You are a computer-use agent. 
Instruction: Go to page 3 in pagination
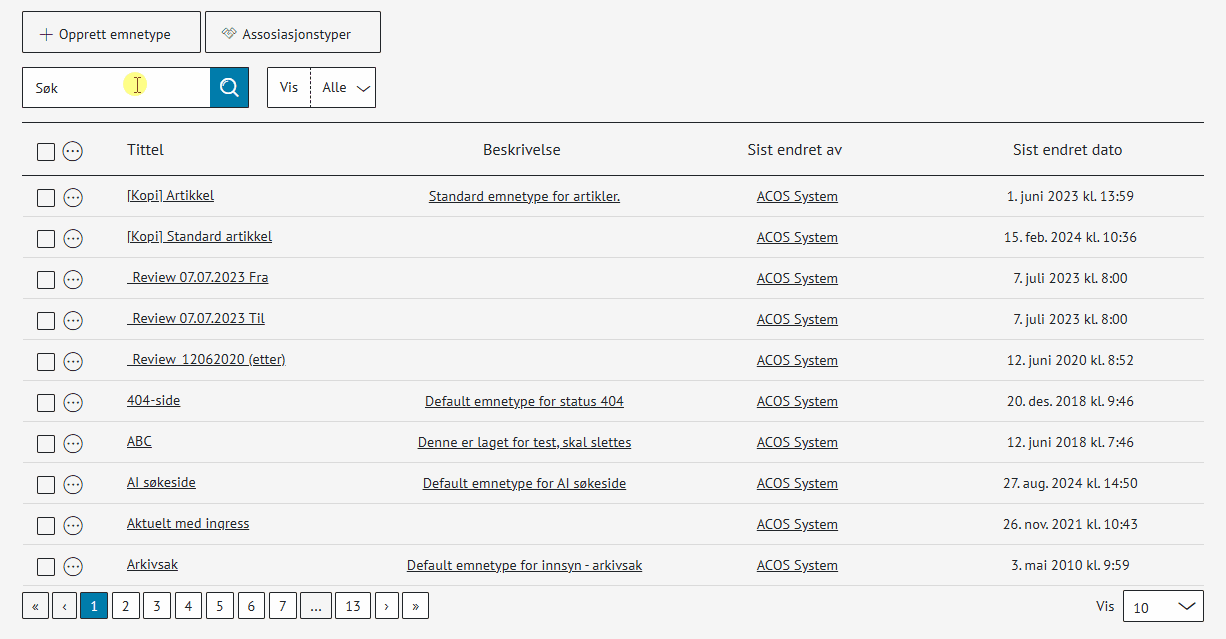pyautogui.click(x=157, y=606)
